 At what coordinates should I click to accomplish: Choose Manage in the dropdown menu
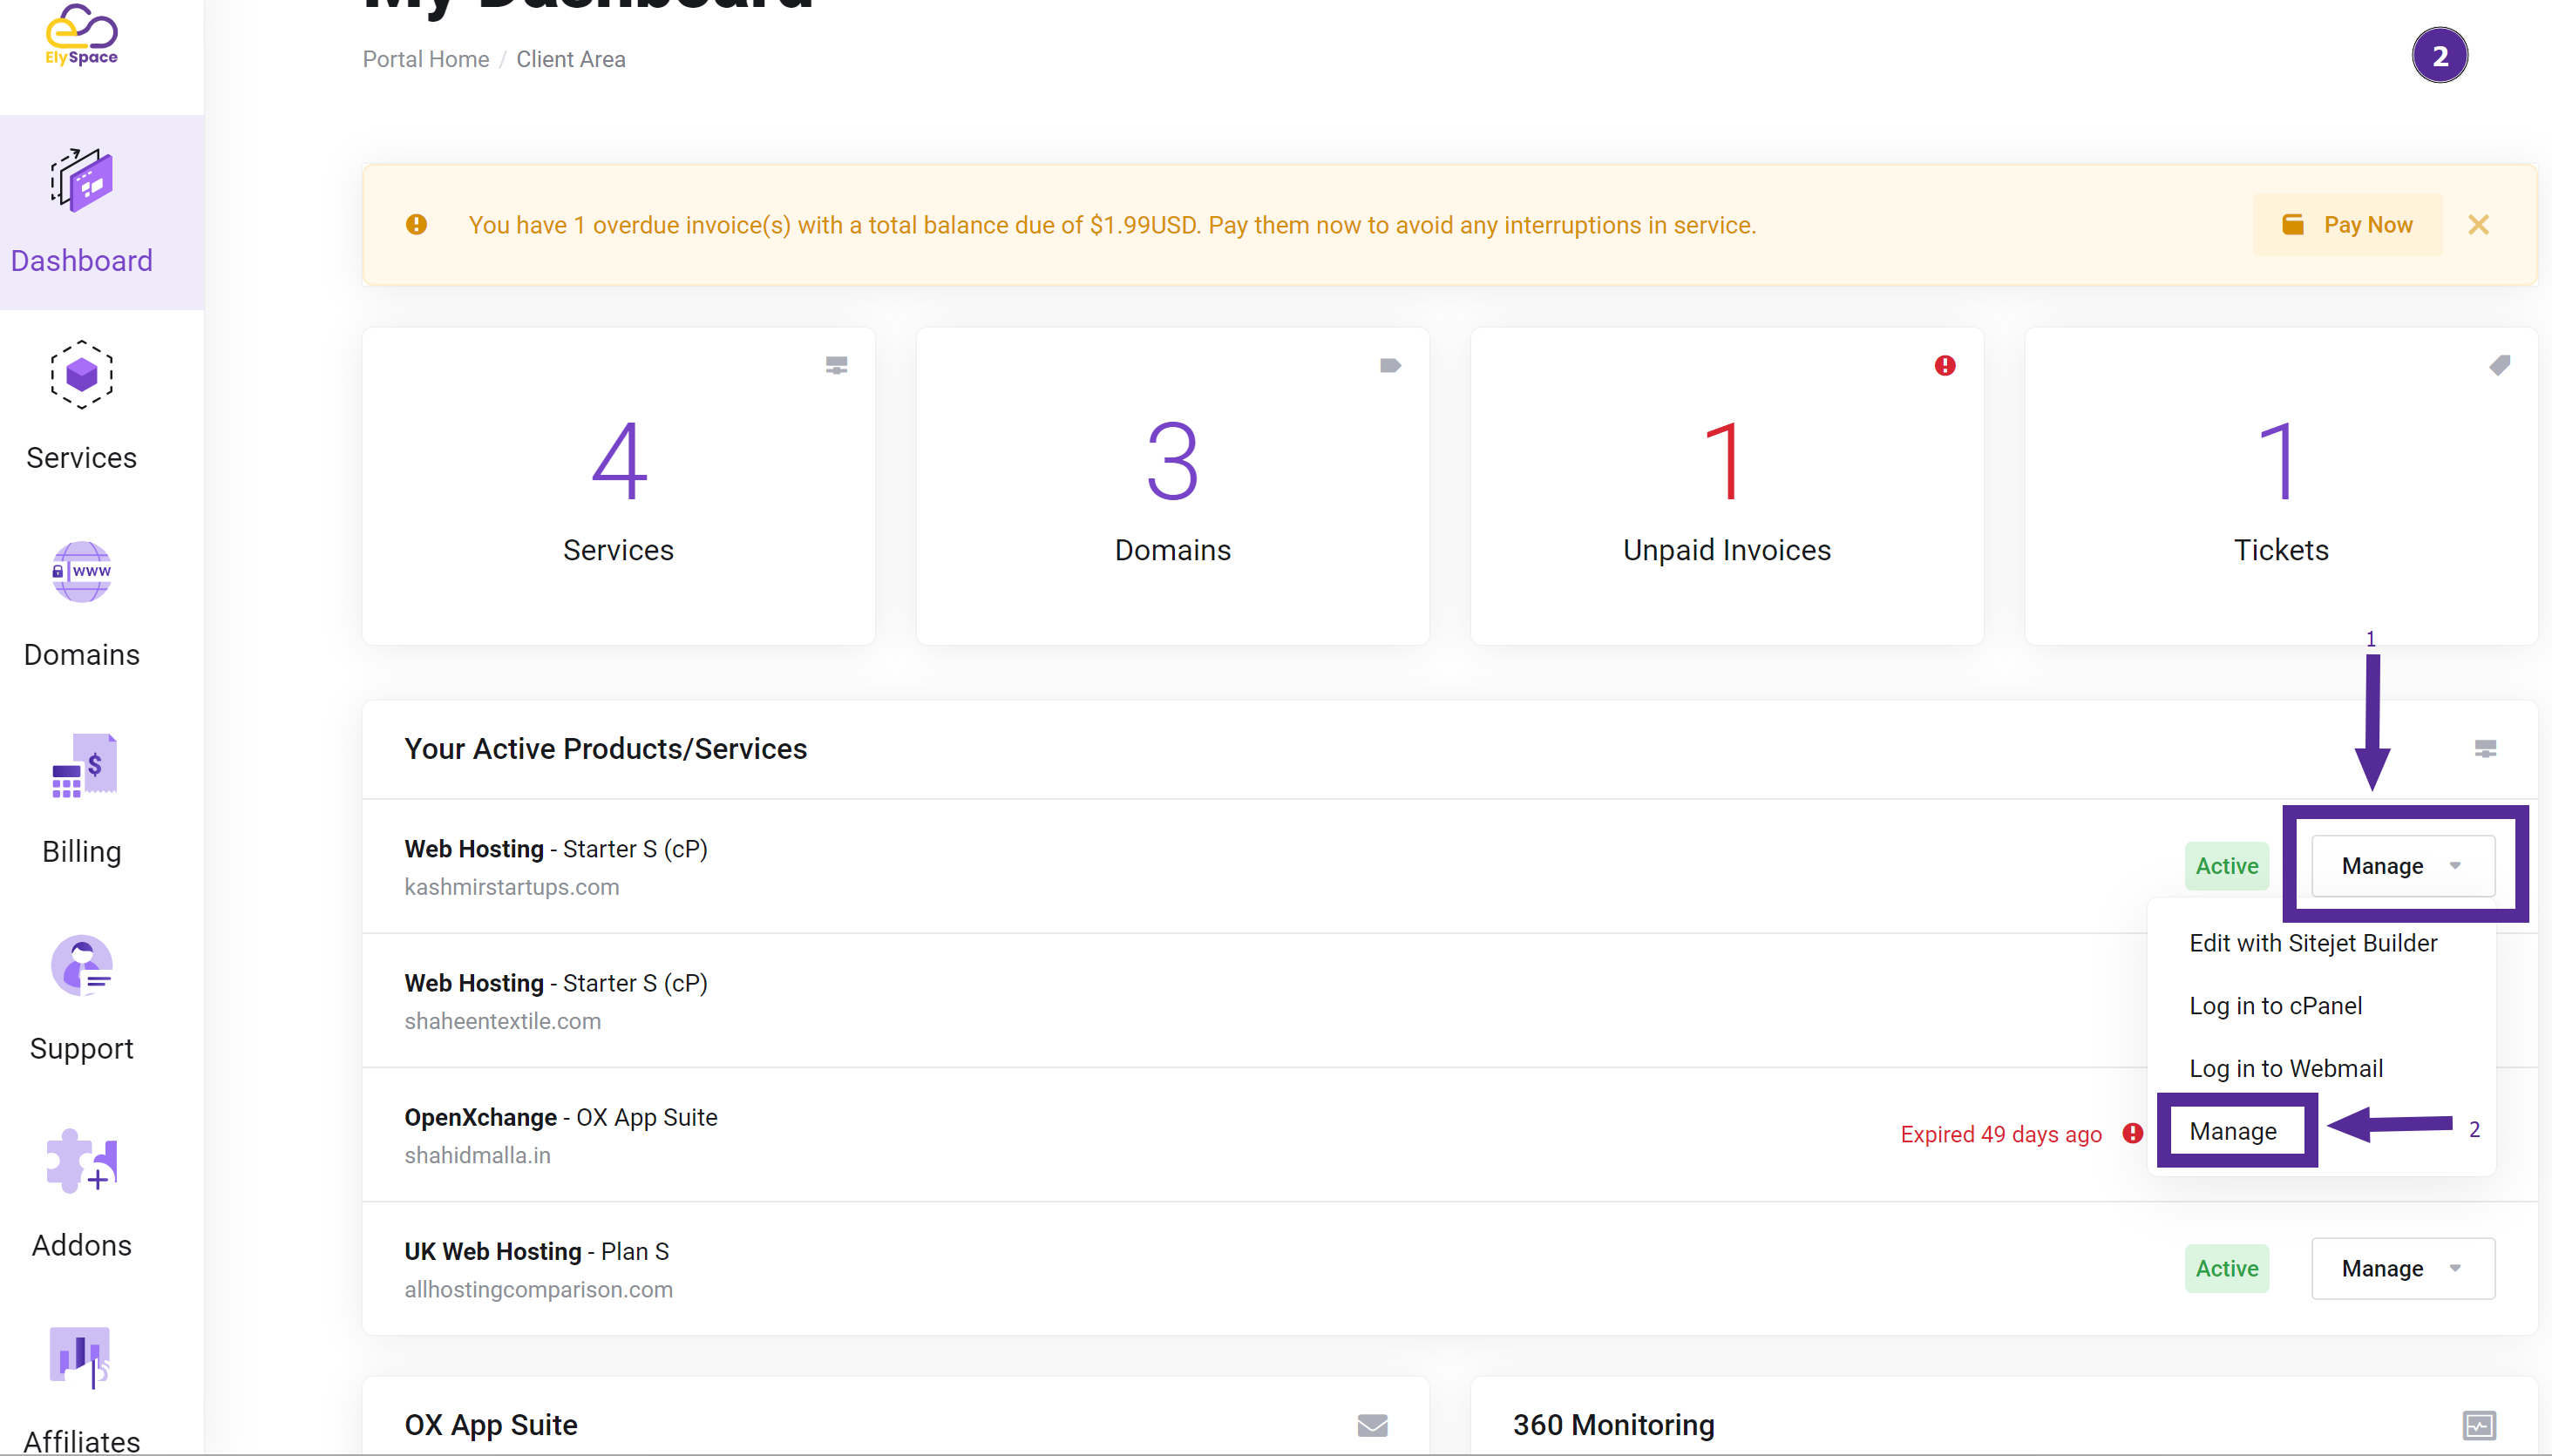(x=2233, y=1132)
